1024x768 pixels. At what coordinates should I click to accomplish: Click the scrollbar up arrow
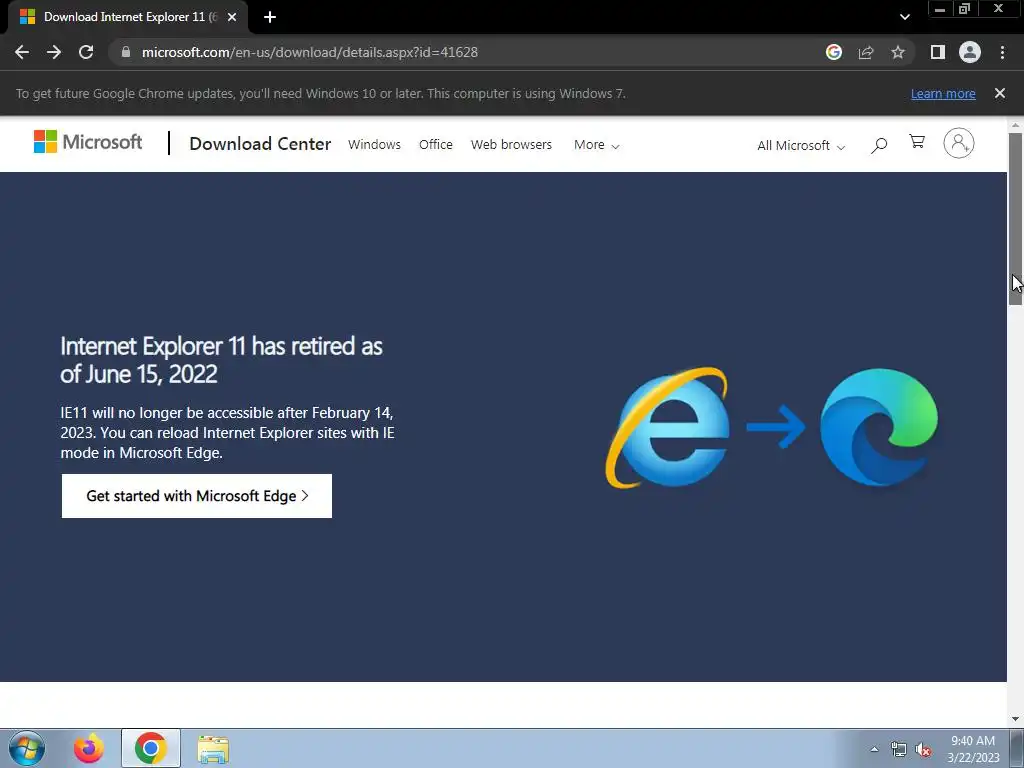1016,125
